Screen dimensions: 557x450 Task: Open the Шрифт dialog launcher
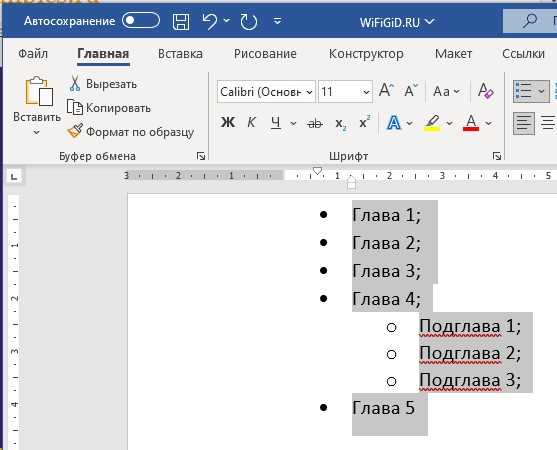[497, 156]
